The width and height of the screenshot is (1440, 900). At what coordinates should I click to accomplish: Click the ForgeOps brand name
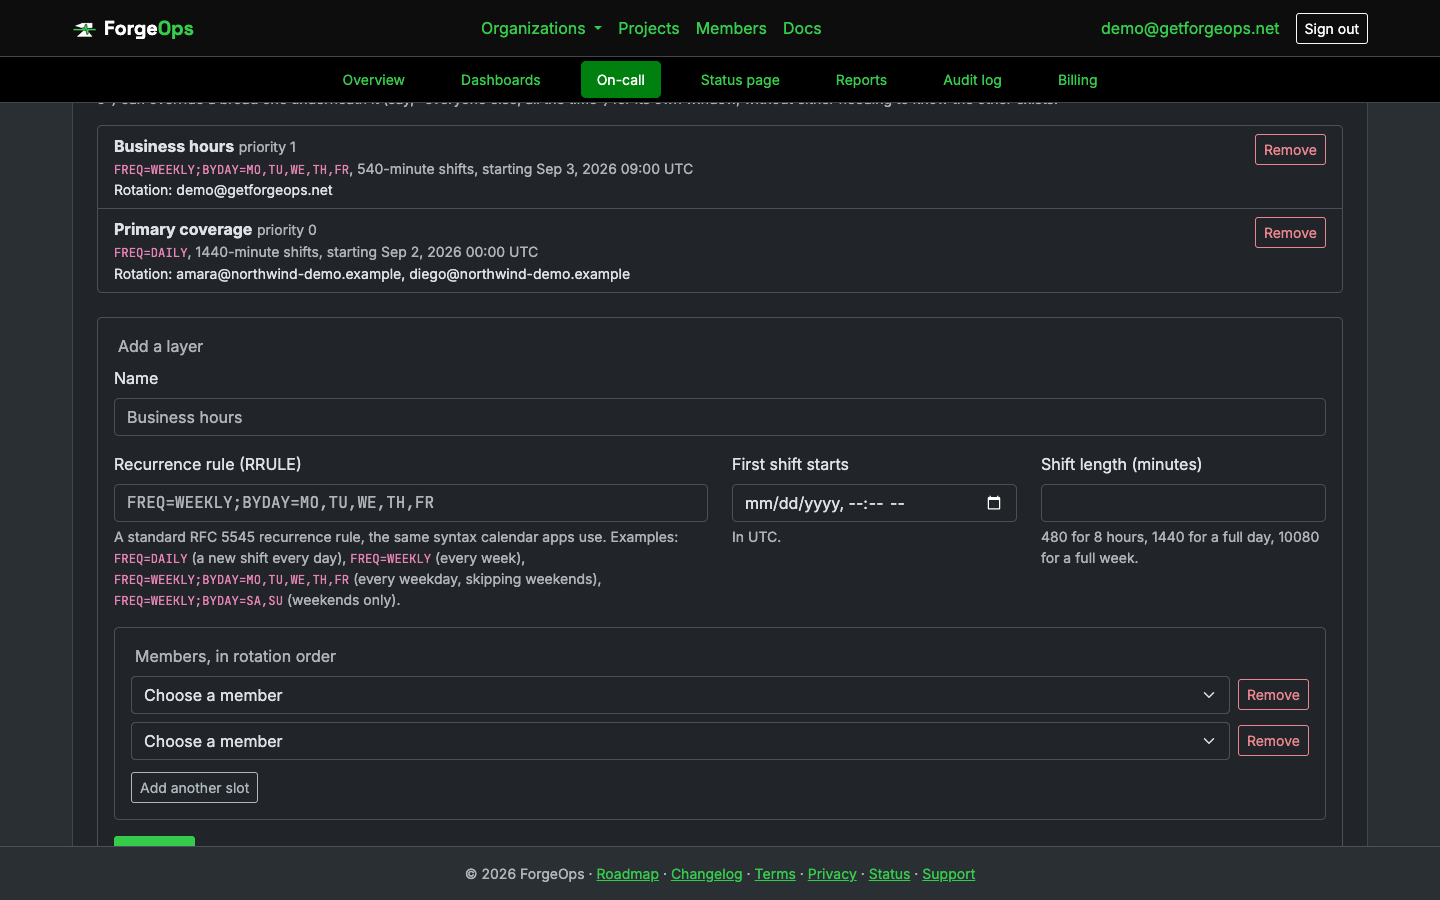(x=149, y=29)
